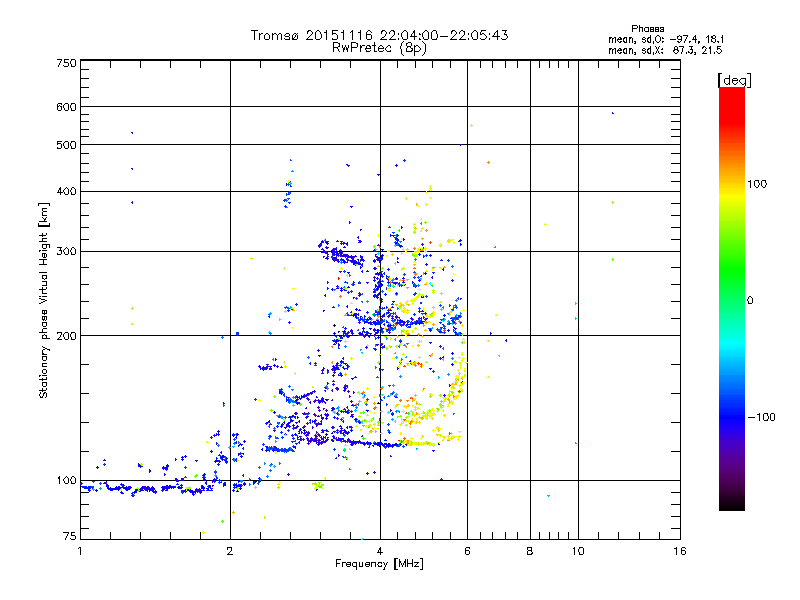Click the x-axis tick label '6'
This screenshot has width=800, height=600.
point(467,552)
